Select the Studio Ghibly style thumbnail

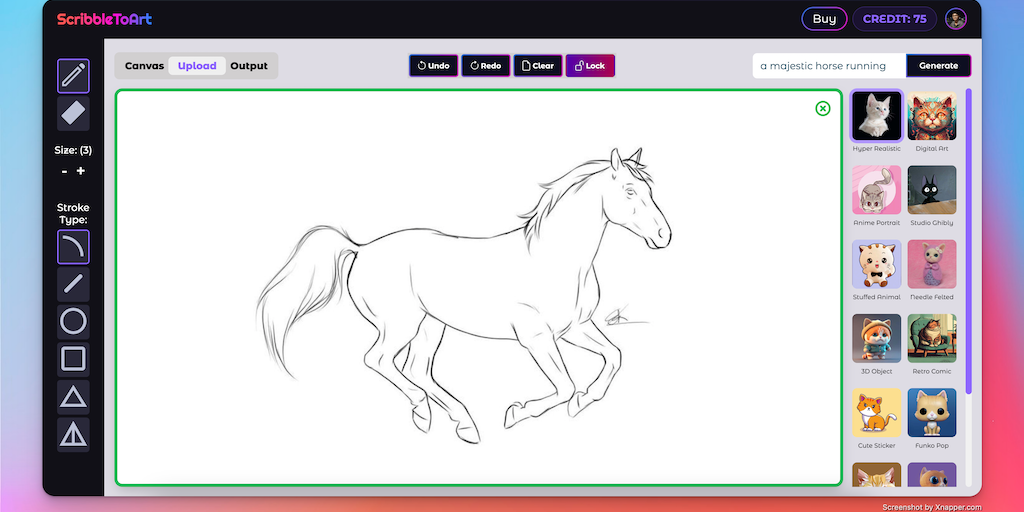932,190
